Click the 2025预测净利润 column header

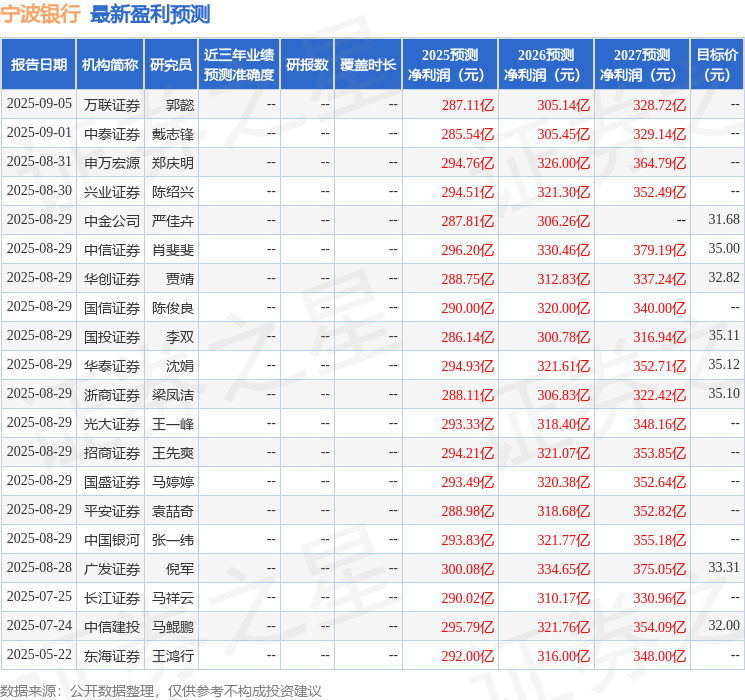[450, 65]
